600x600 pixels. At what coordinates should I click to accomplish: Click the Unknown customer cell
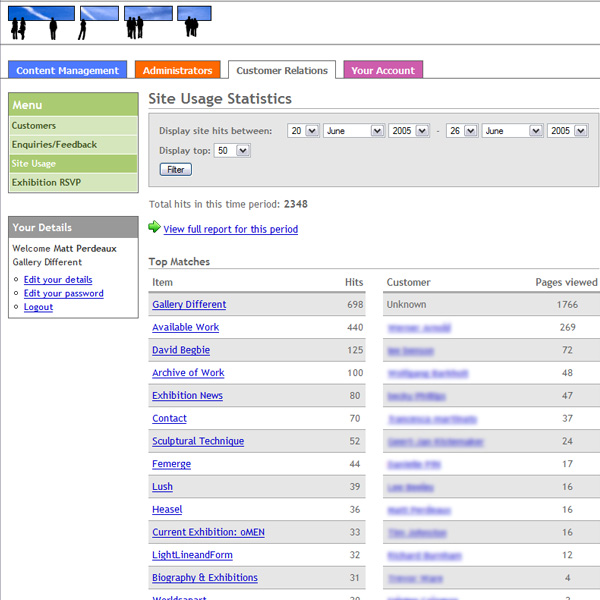coord(406,305)
